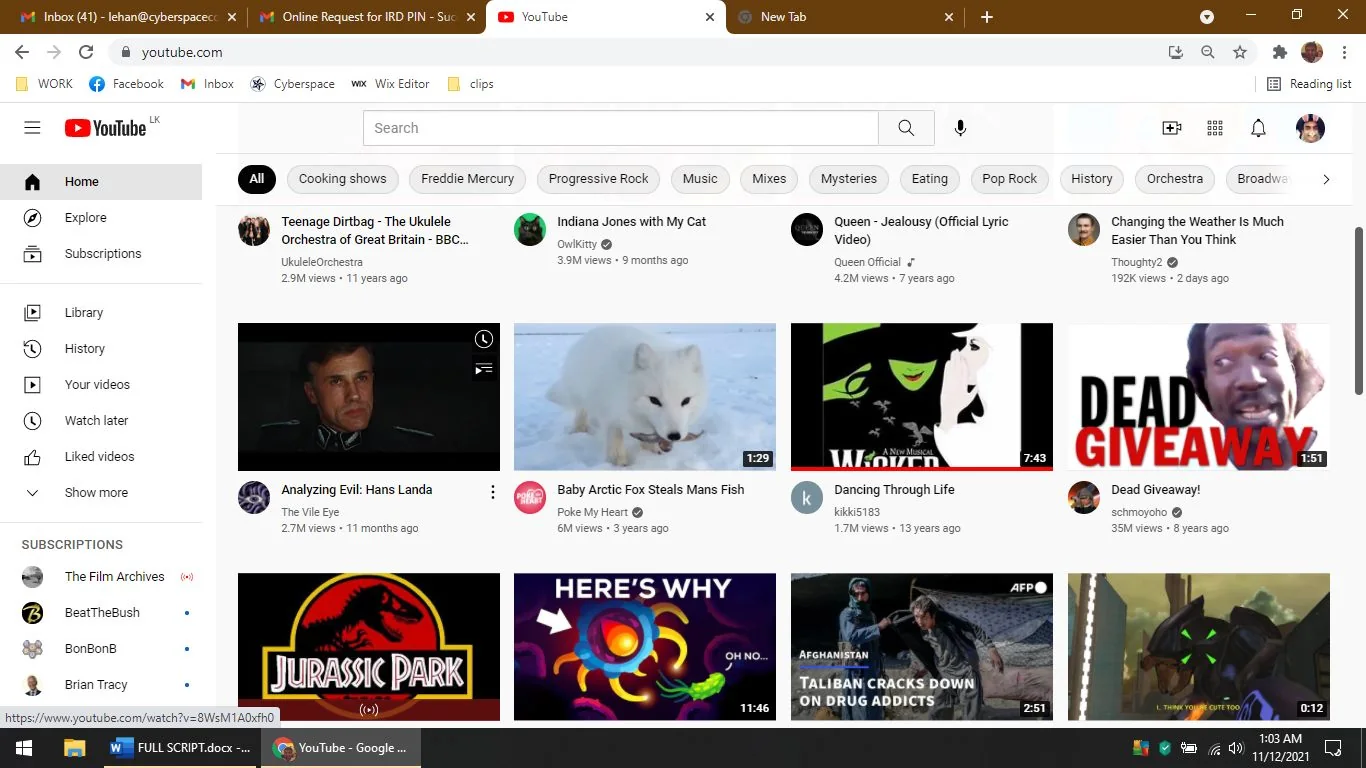Open action menu for Analyzing Evil video
This screenshot has height=768, width=1366.
(492, 492)
